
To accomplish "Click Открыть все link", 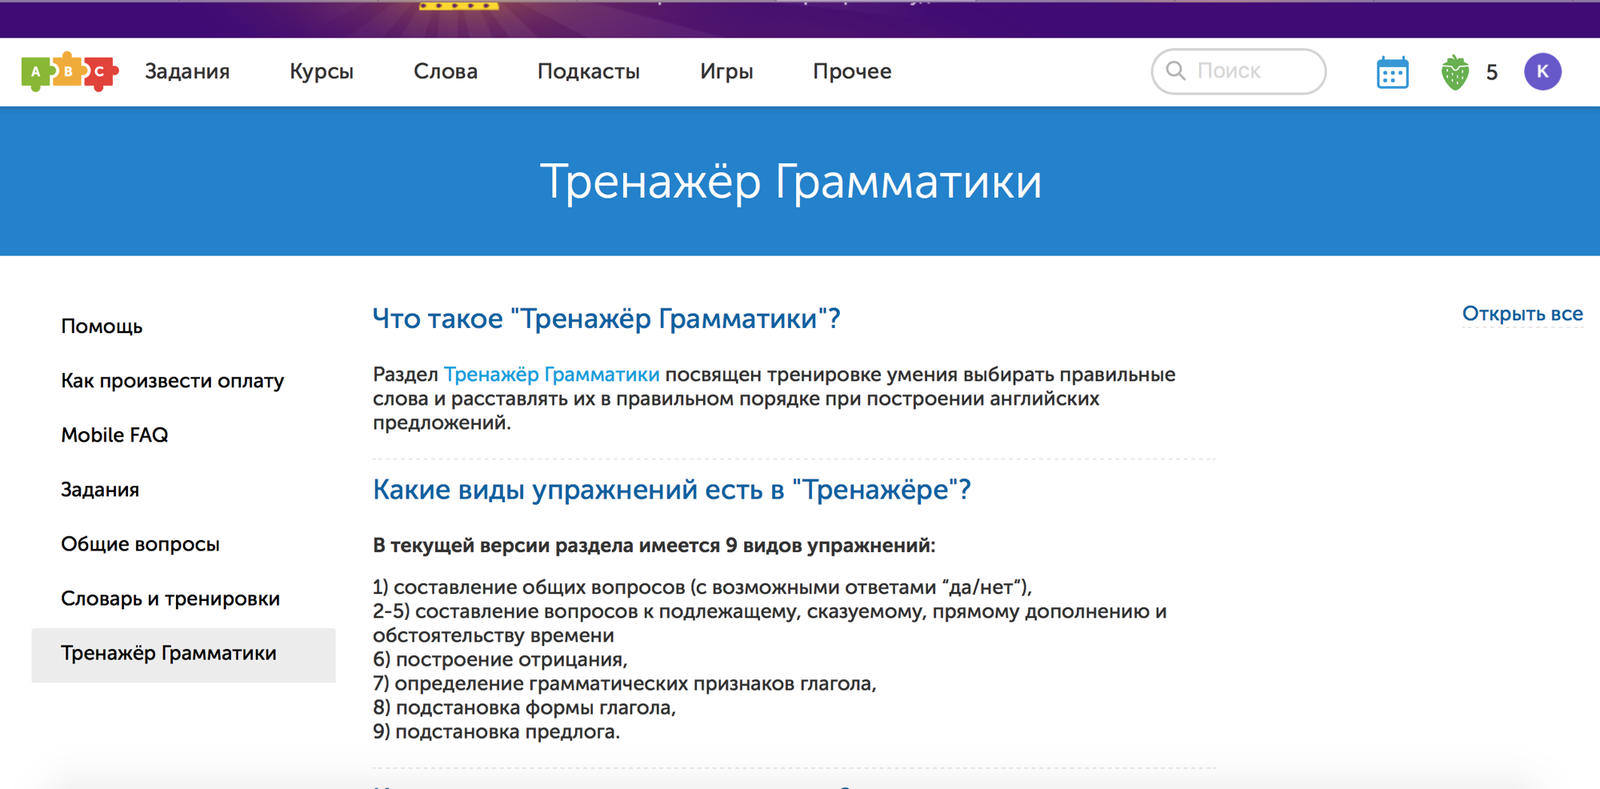I will (1522, 314).
